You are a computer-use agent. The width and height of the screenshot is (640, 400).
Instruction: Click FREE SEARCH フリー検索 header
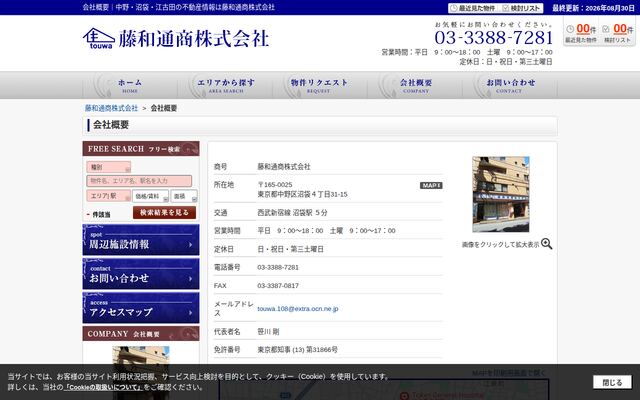pyautogui.click(x=141, y=149)
